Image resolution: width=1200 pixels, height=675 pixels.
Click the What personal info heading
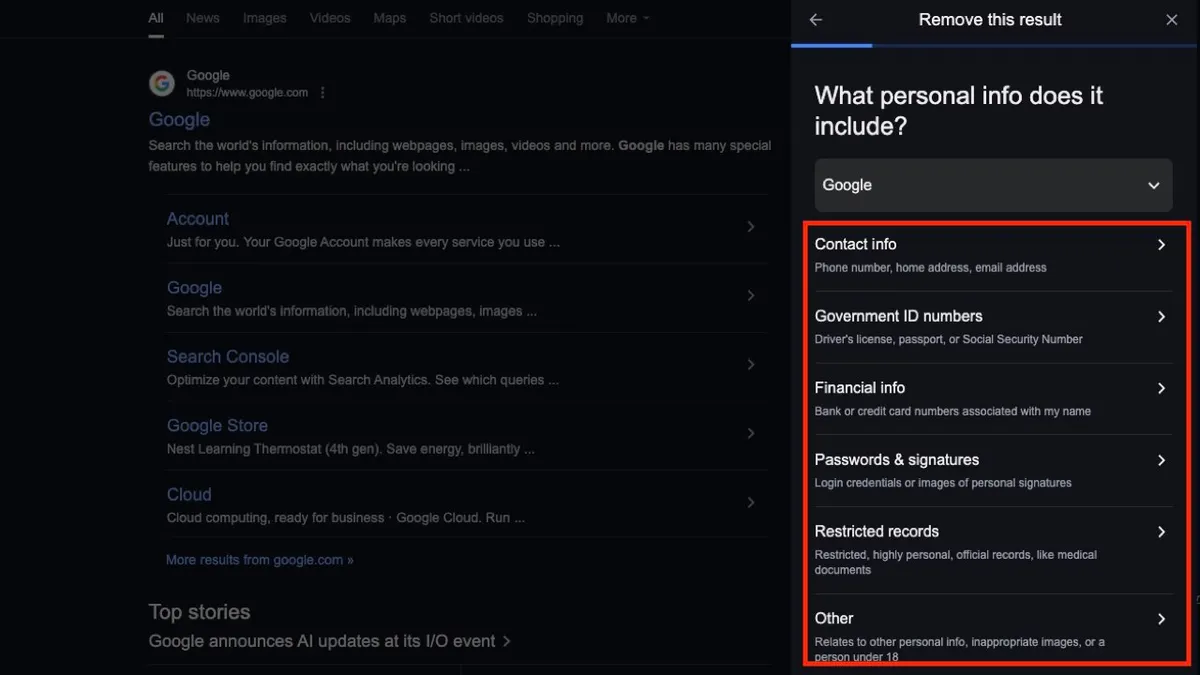959,111
